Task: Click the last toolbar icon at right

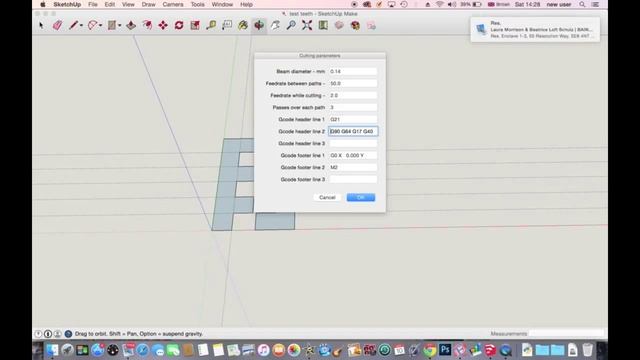Action: click(x=371, y=25)
